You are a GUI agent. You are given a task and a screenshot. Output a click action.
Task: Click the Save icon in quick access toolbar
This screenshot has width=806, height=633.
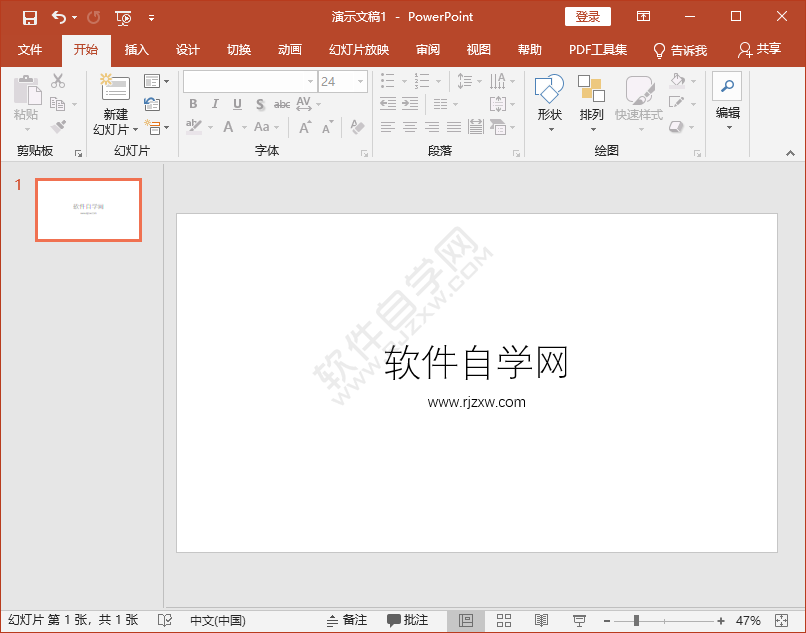[x=30, y=17]
